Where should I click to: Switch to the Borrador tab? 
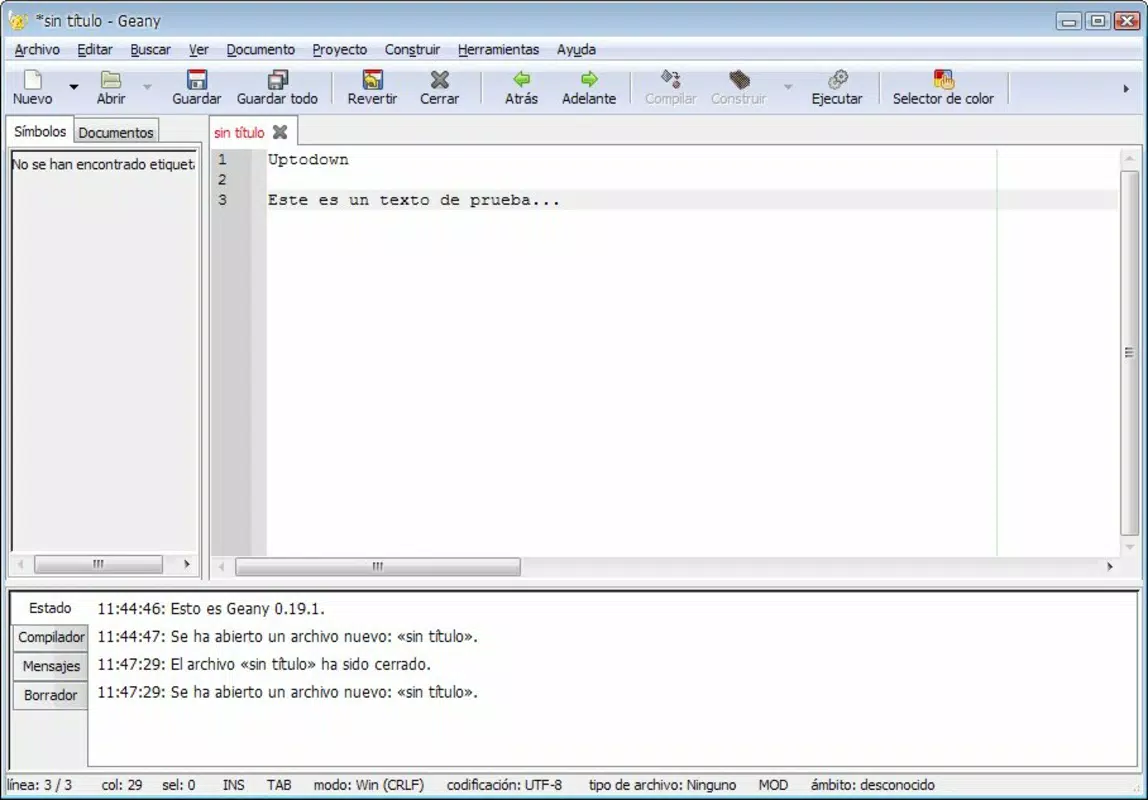pyautogui.click(x=51, y=695)
